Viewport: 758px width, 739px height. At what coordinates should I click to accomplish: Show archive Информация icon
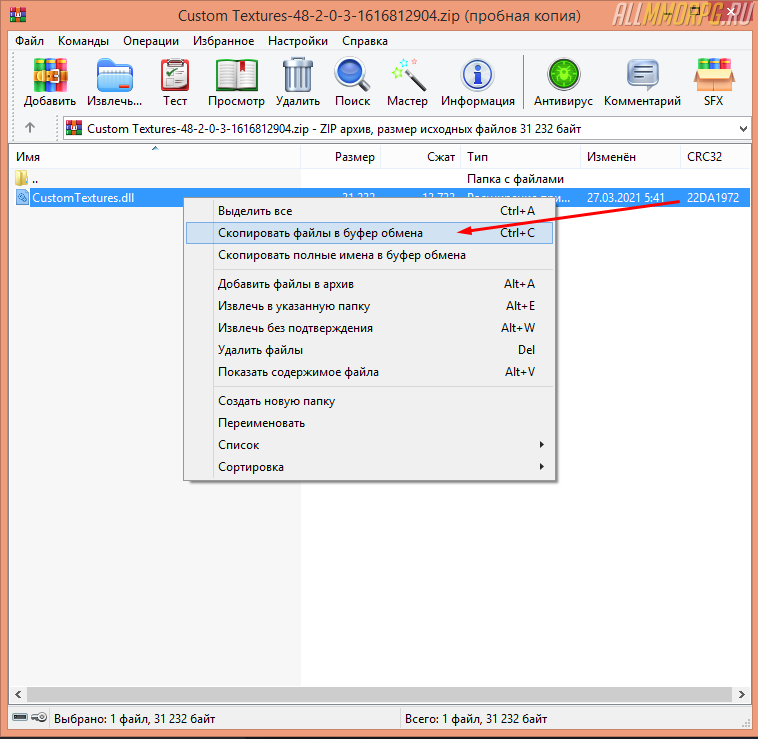click(478, 75)
